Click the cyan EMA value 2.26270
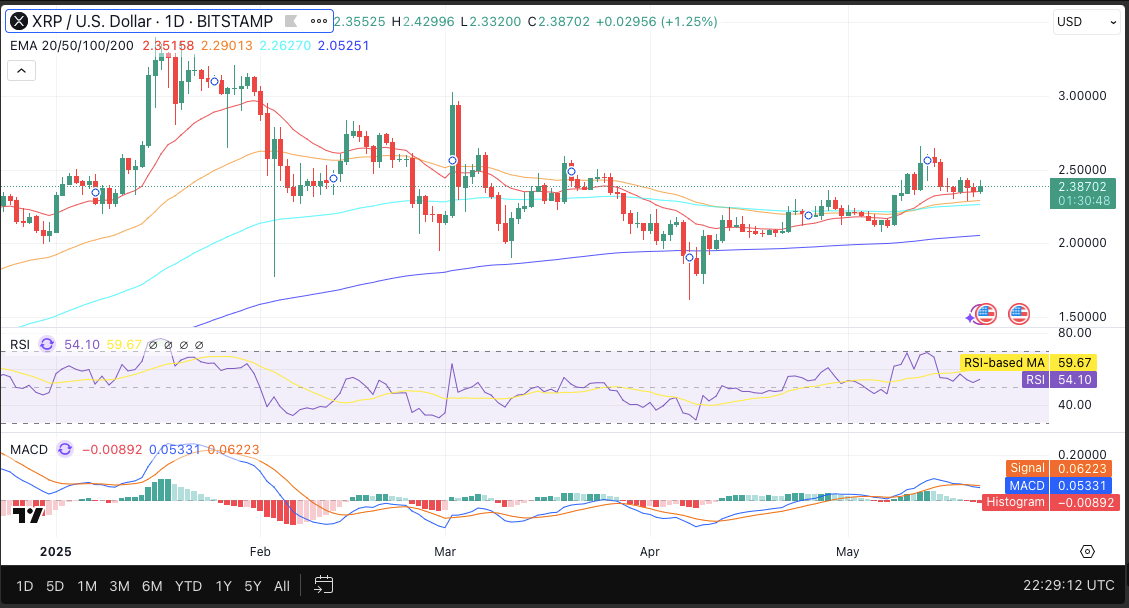The image size is (1129, 608). (285, 45)
